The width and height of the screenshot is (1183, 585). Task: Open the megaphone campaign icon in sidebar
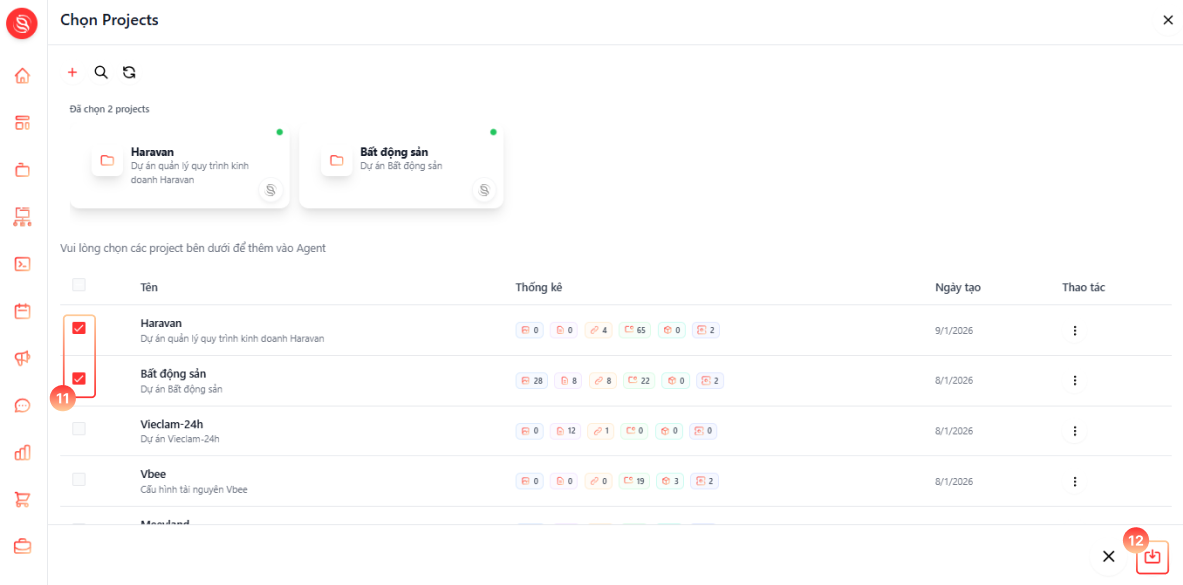[23, 359]
